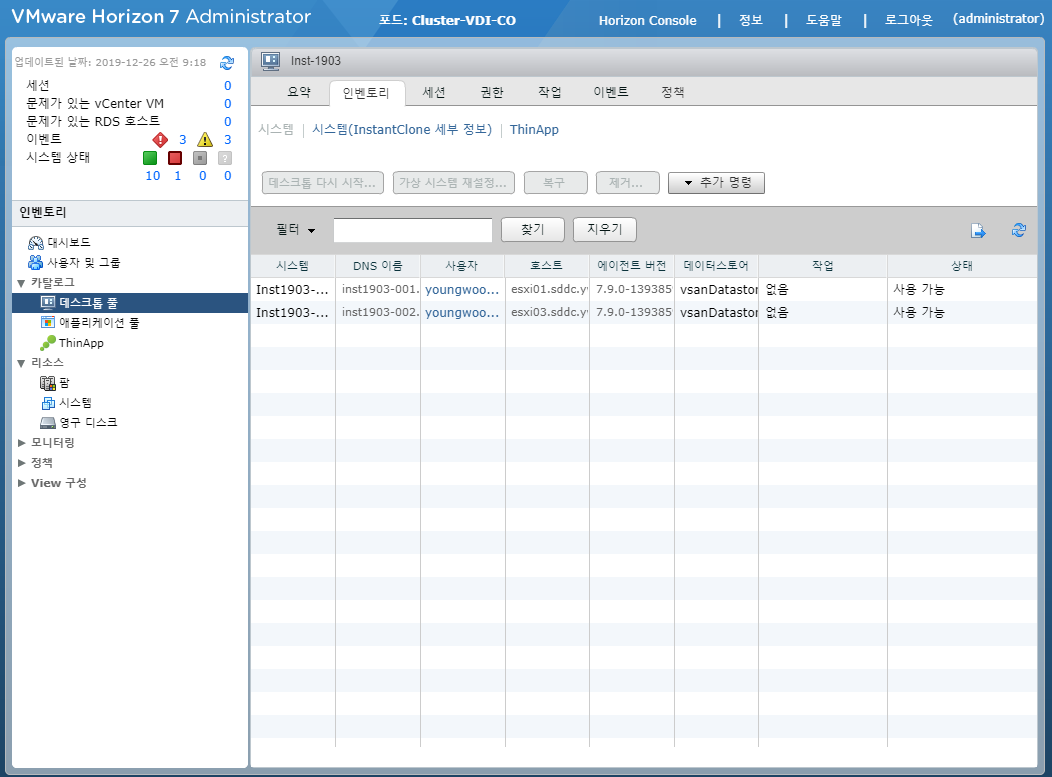This screenshot has height=777, width=1052.
Task: Click the red error events icon
Action: (160, 140)
